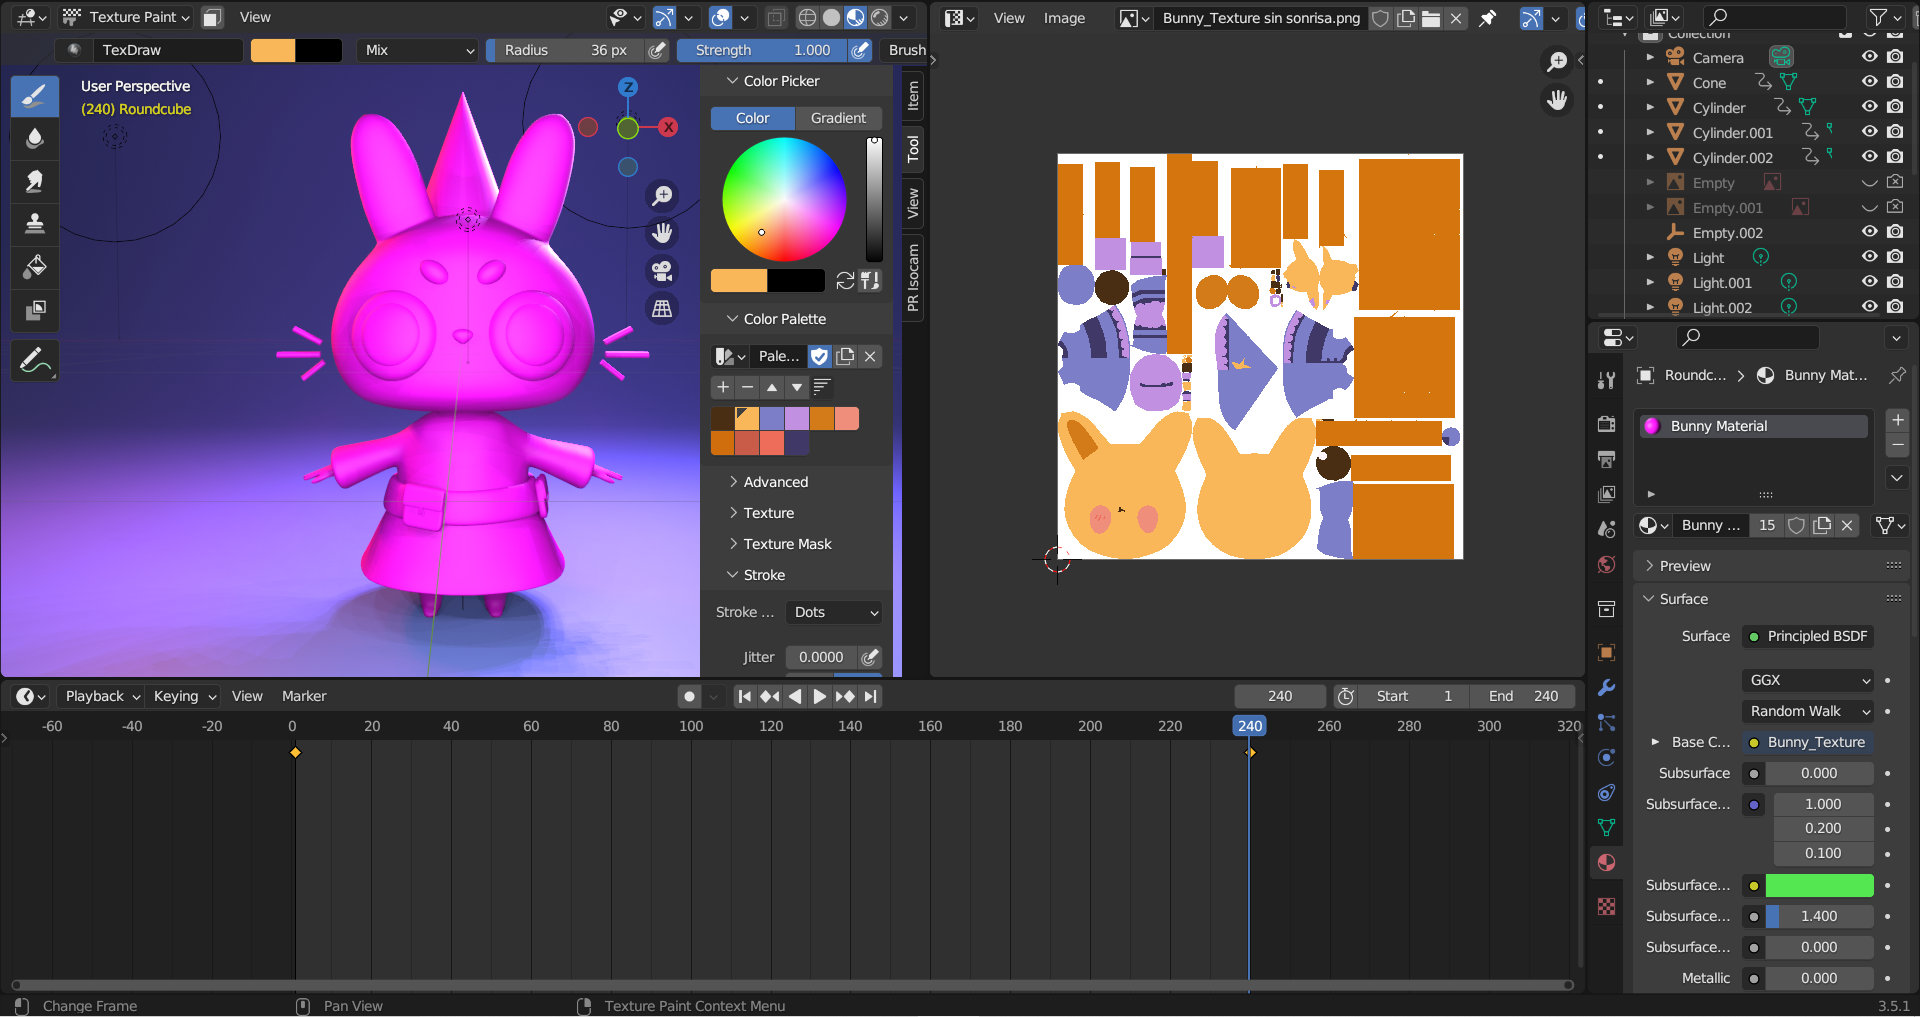This screenshot has height=1017, width=1920.
Task: Open the Material properties tab icon
Action: coord(1607,863)
